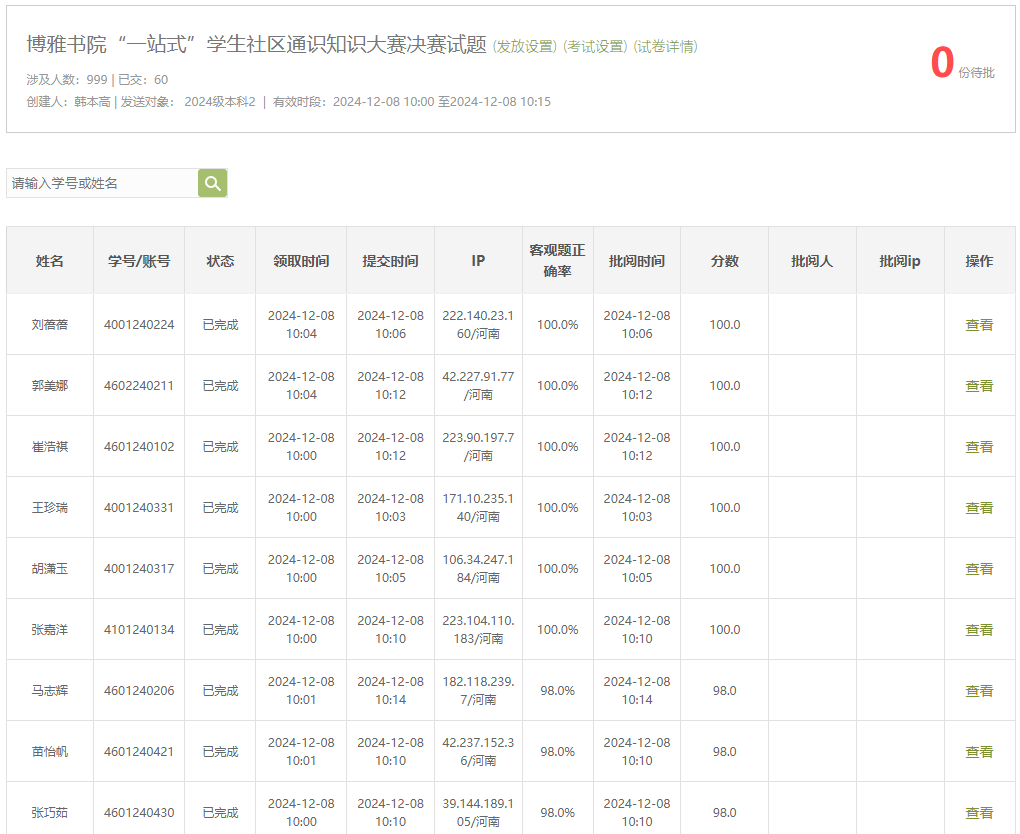Click the red pending review count 0

pos(941,63)
